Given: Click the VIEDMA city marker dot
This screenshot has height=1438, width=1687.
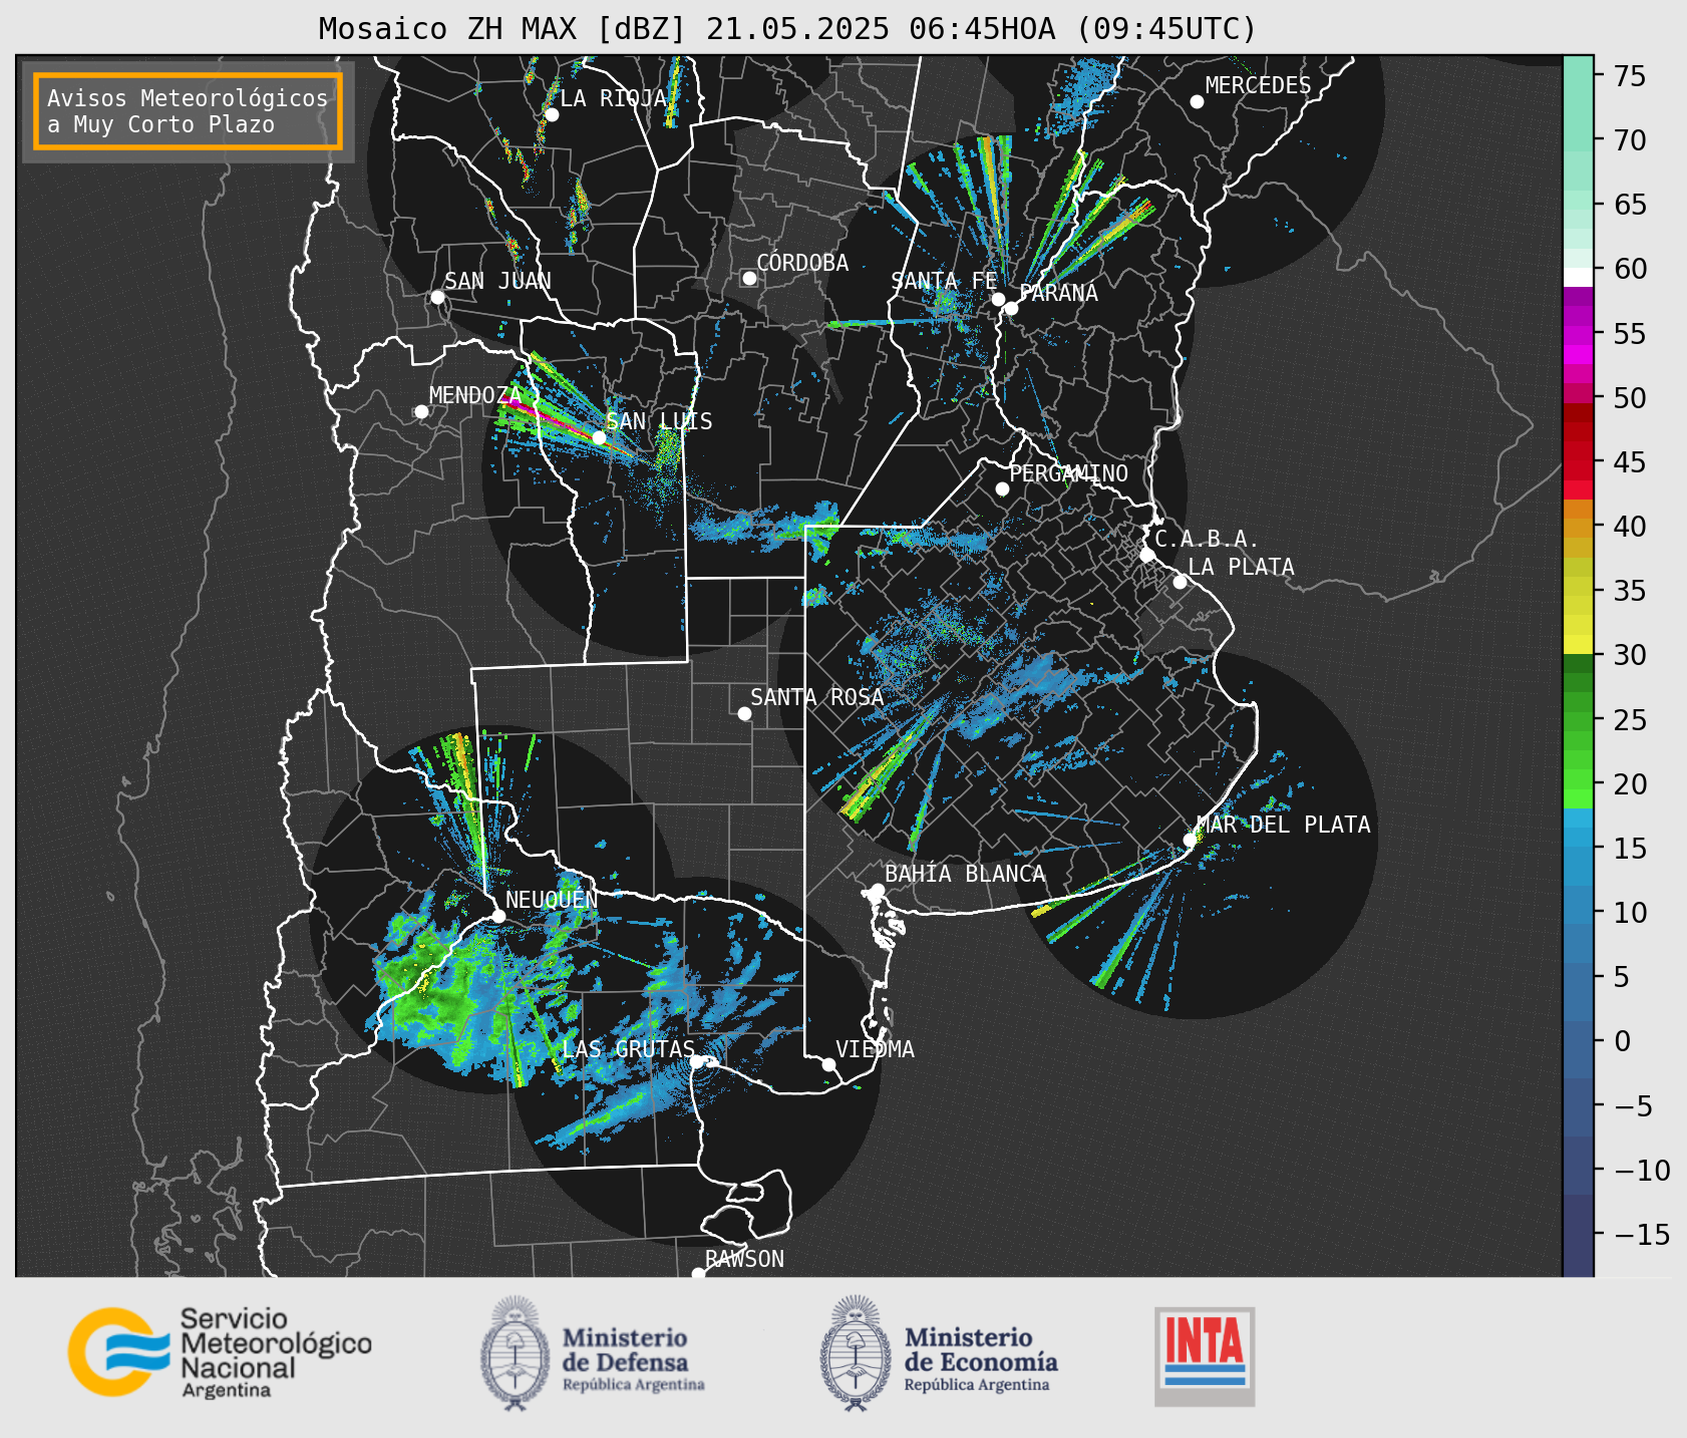Looking at the screenshot, I should [828, 1064].
